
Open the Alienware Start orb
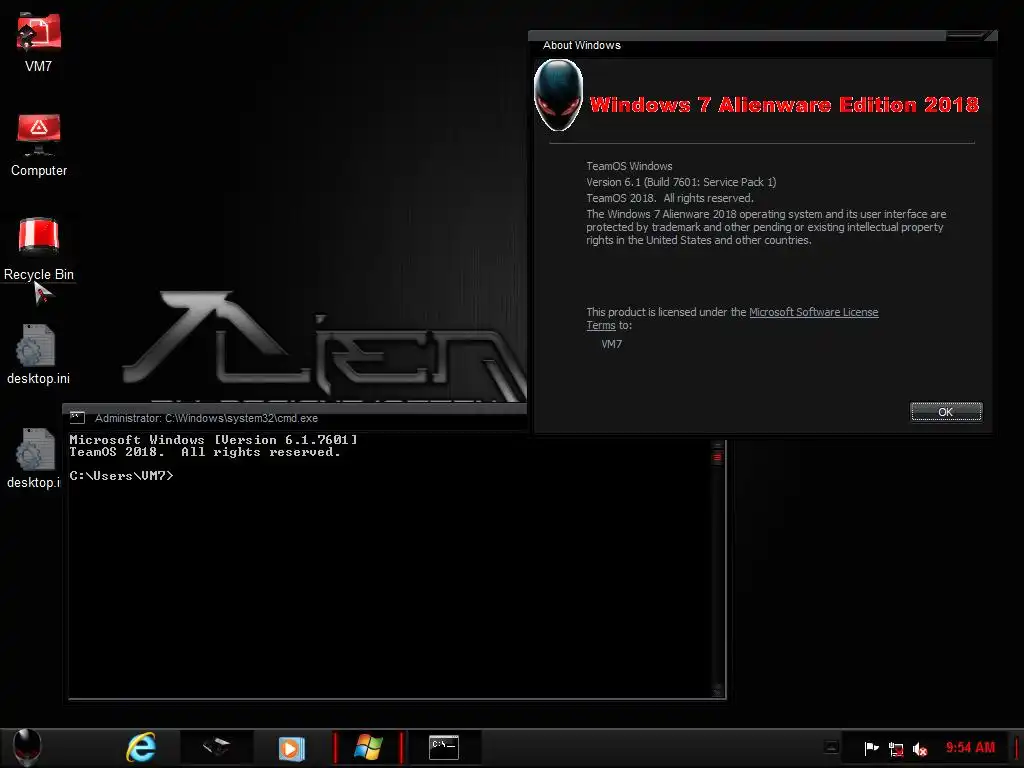coord(27,747)
